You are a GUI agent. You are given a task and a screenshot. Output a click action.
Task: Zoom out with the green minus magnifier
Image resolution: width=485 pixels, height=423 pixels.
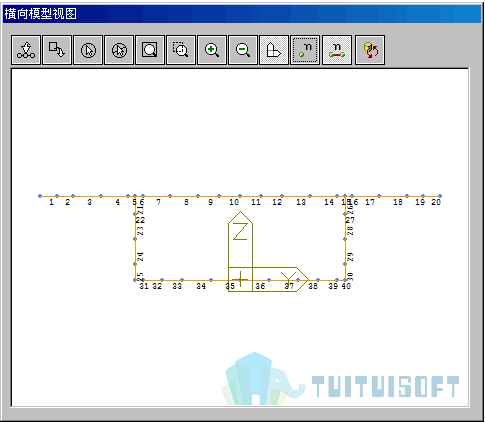pyautogui.click(x=243, y=50)
